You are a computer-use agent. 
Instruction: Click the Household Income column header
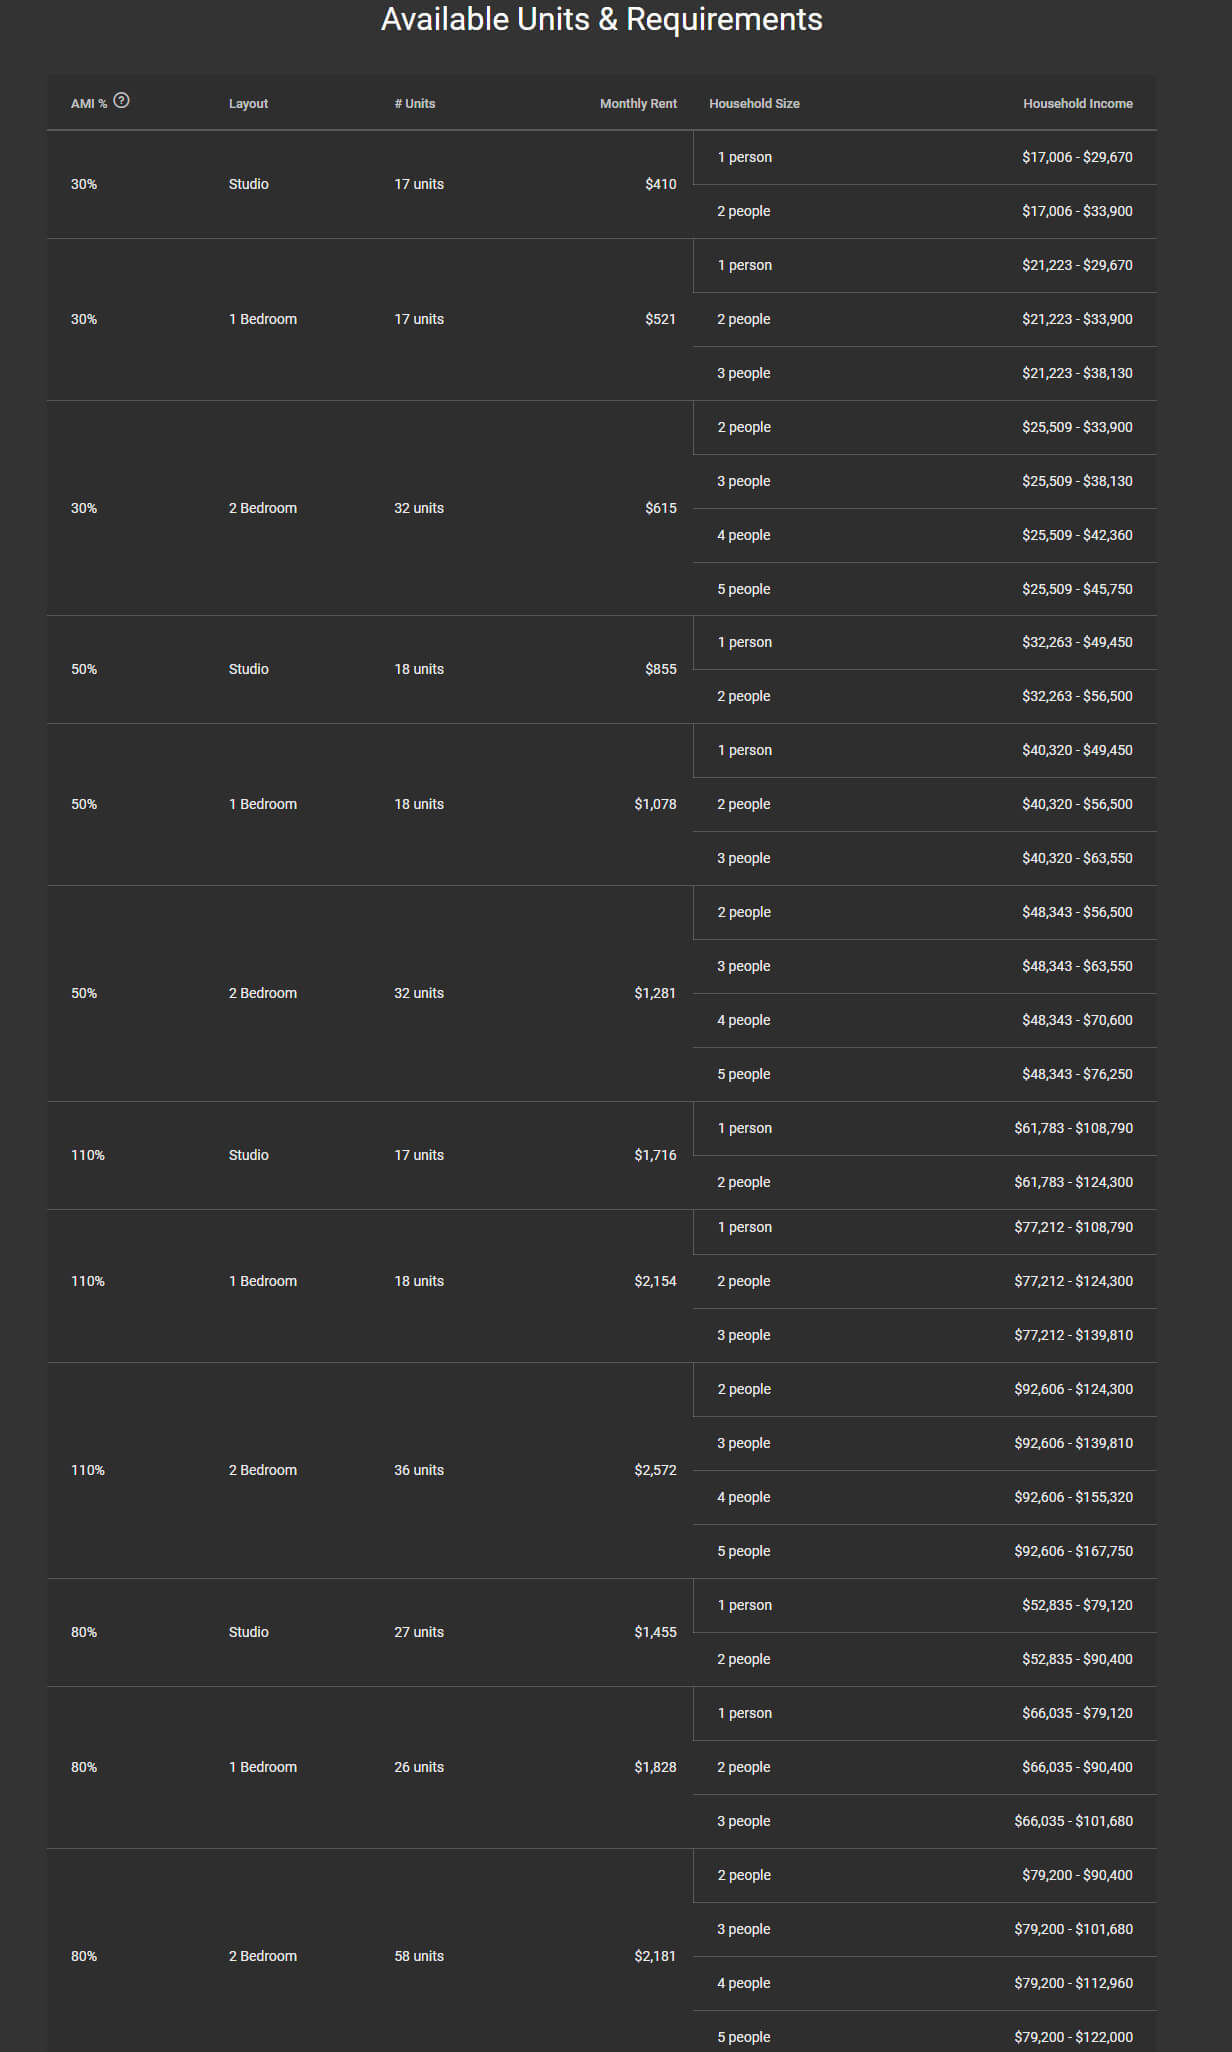(x=1077, y=104)
